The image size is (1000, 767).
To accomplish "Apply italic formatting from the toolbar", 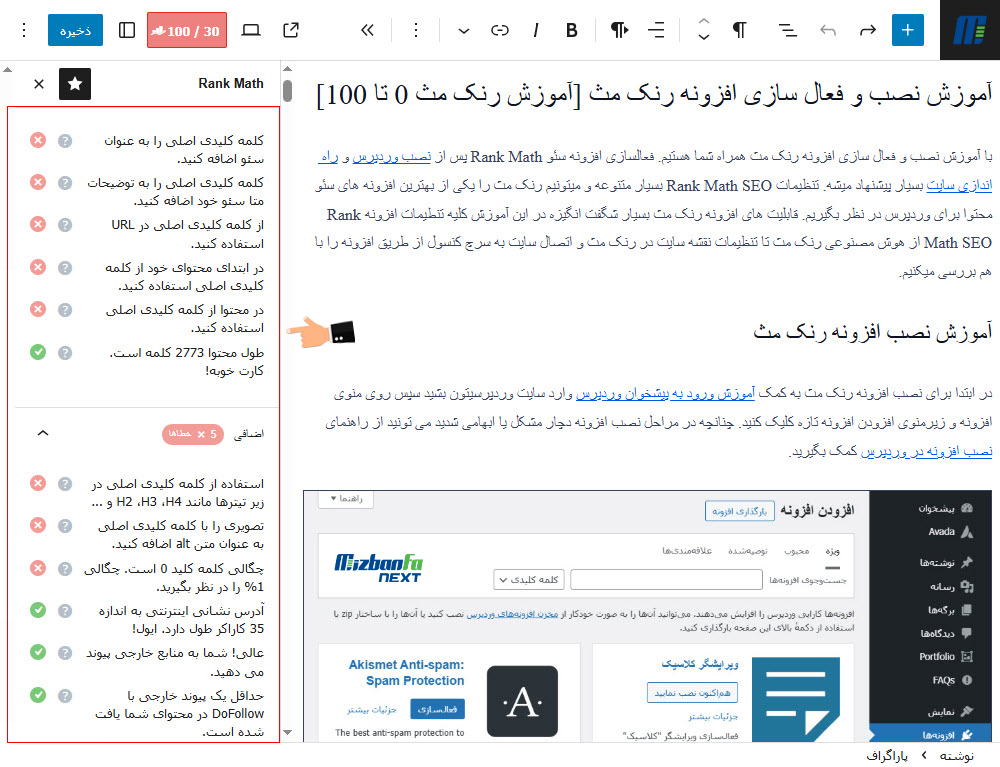I will (536, 30).
